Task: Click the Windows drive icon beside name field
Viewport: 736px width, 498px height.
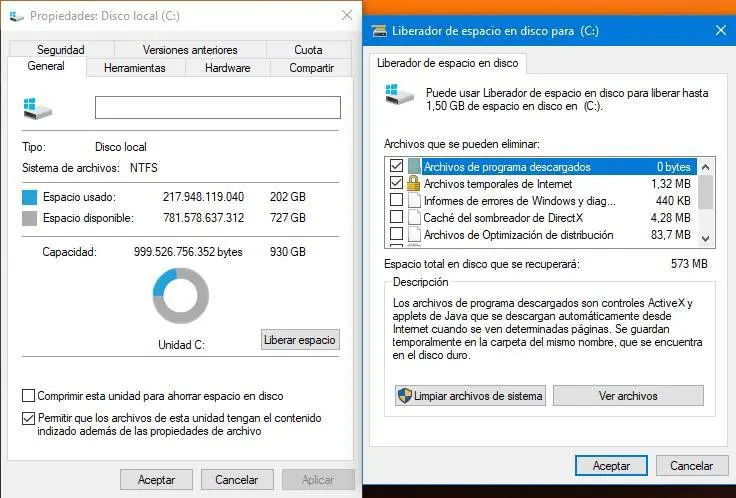Action: pos(37,108)
